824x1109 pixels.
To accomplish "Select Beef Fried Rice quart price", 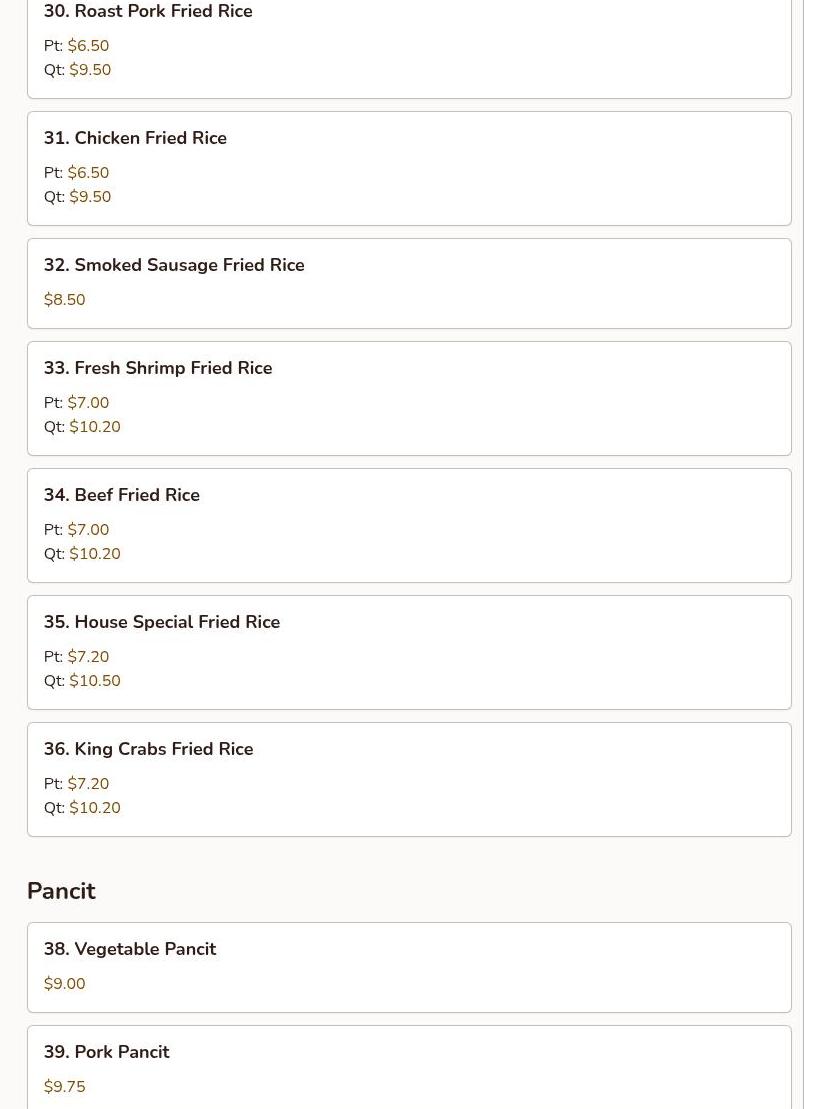I will click(95, 554).
